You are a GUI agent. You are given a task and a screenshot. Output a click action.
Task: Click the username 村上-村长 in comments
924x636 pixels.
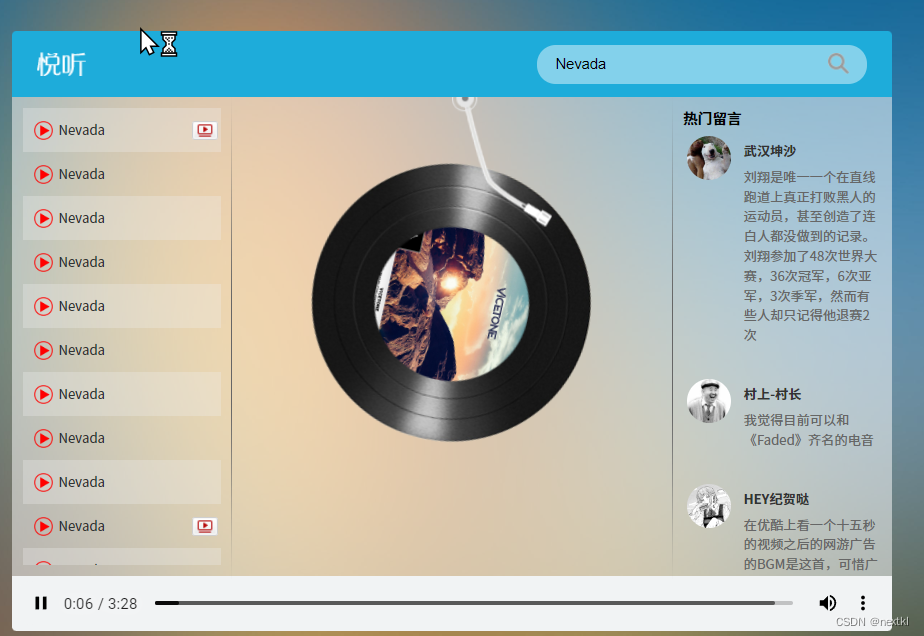tap(770, 394)
